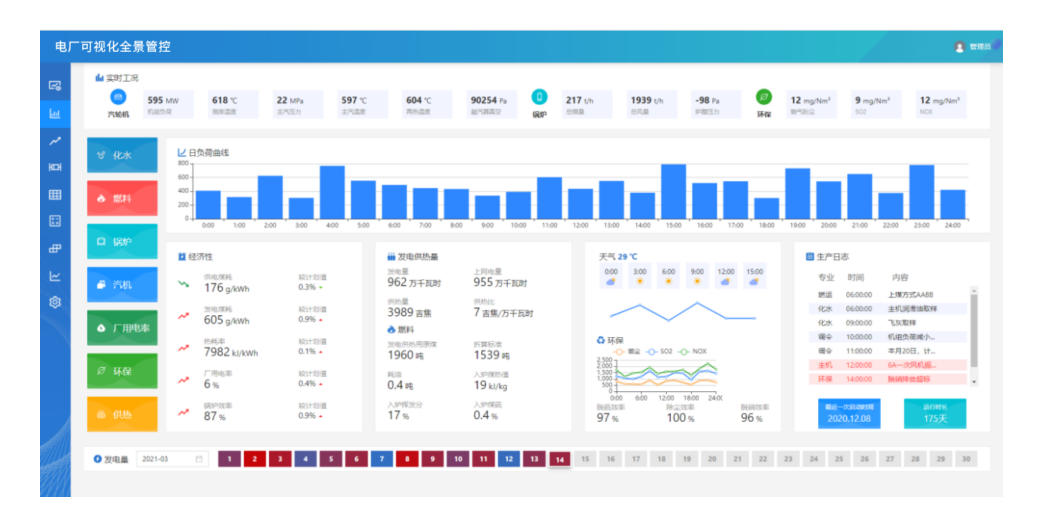Image resolution: width=1043 pixels, height=526 pixels.
Task: Select day 14 in the date strip
Action: pyautogui.click(x=559, y=459)
